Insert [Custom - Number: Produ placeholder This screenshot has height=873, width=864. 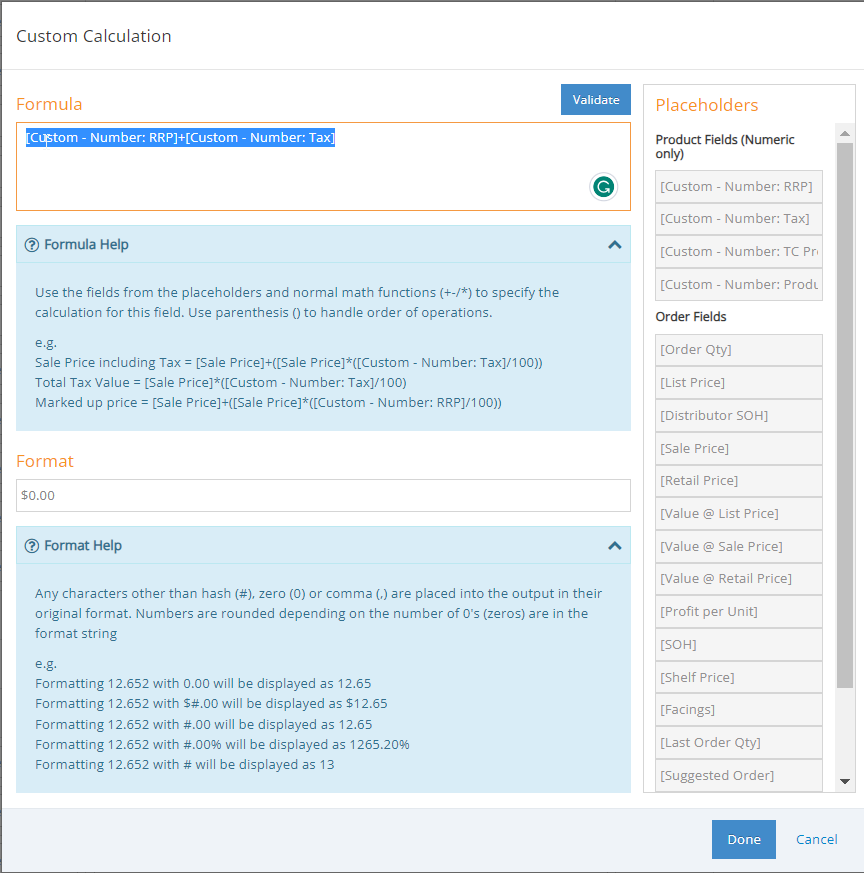pyautogui.click(x=739, y=285)
